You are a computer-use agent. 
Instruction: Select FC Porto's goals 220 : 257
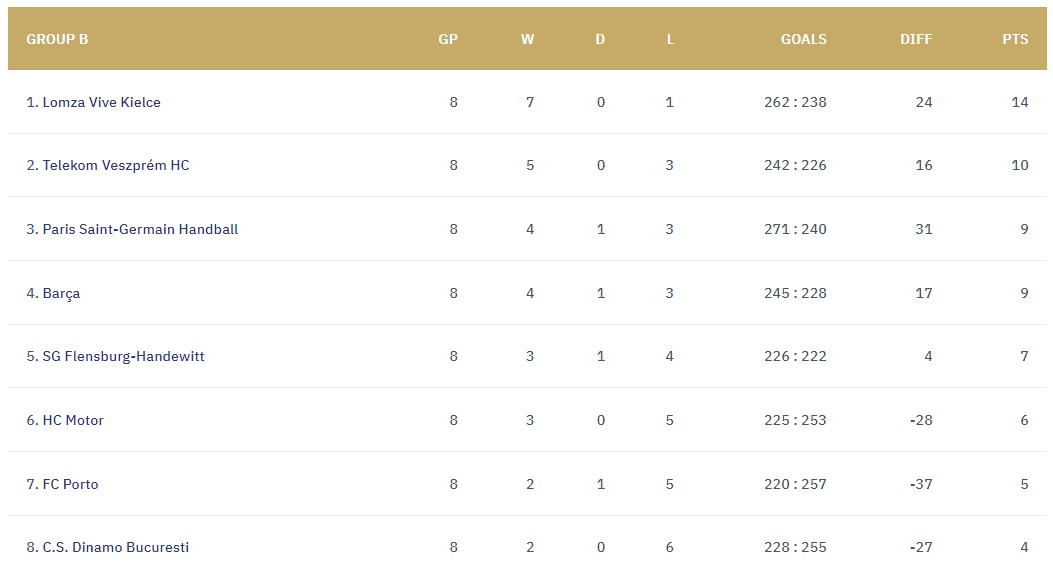click(x=795, y=484)
